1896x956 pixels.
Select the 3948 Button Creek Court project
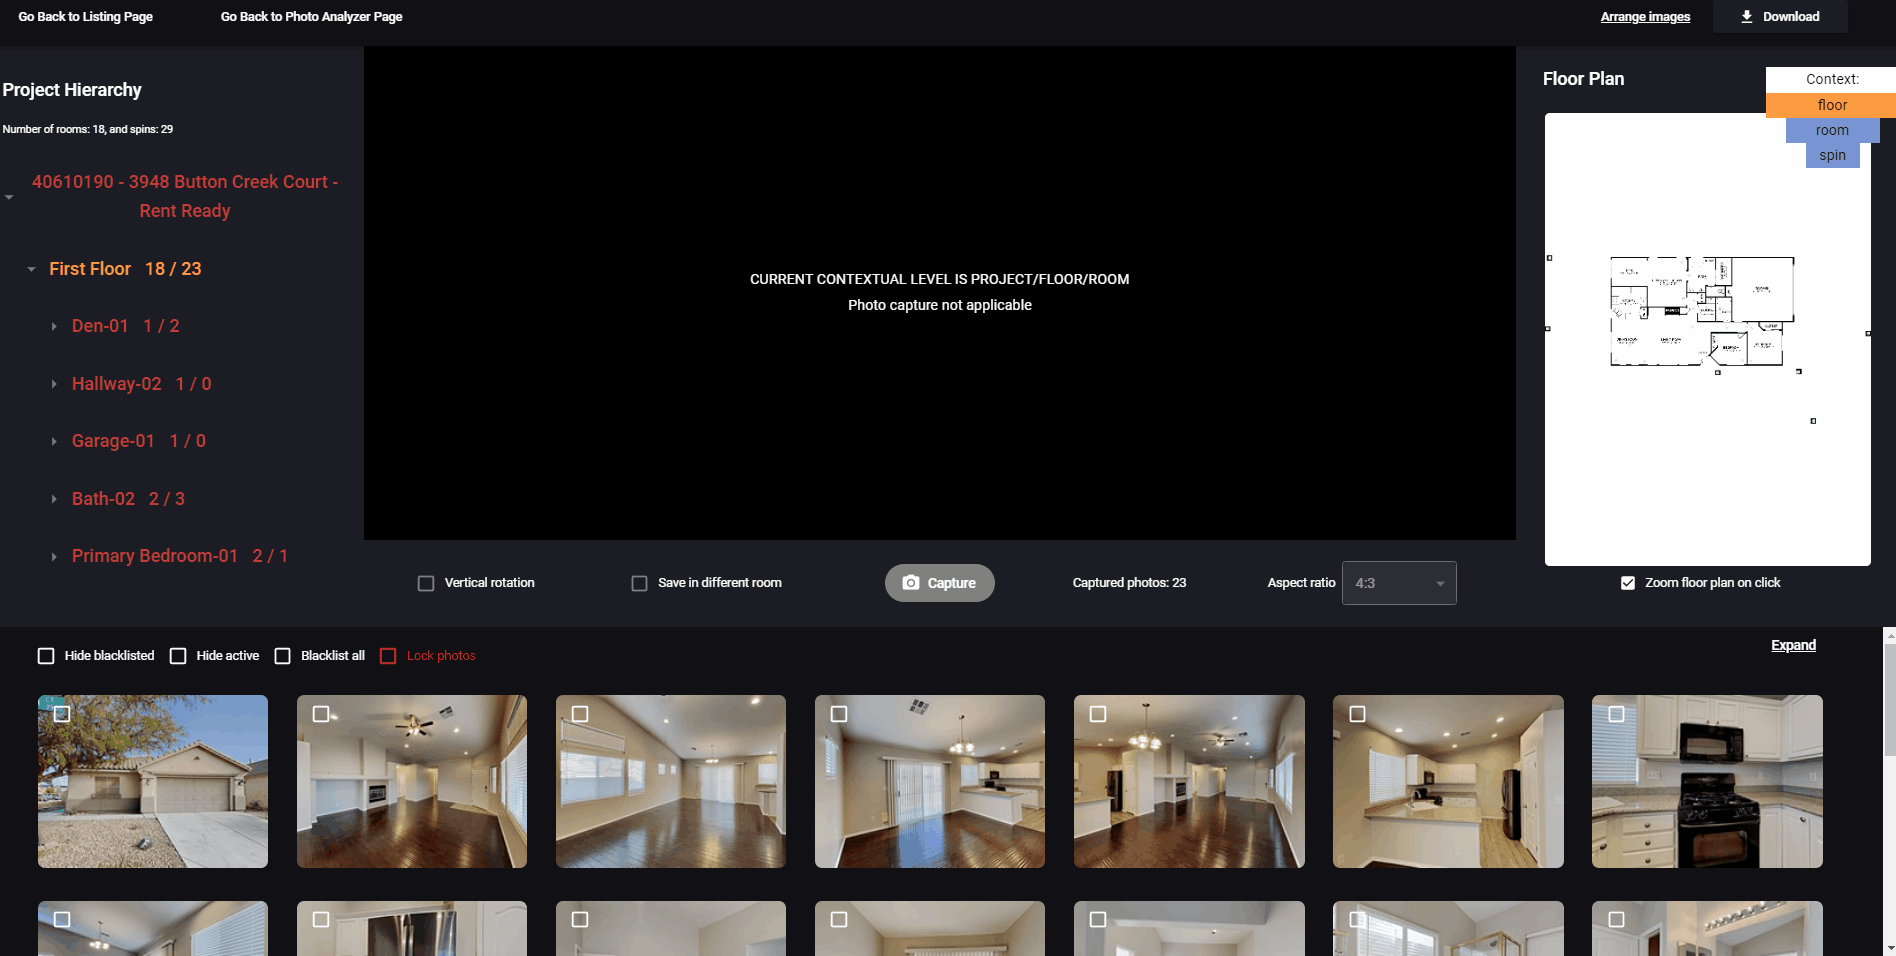pos(185,196)
